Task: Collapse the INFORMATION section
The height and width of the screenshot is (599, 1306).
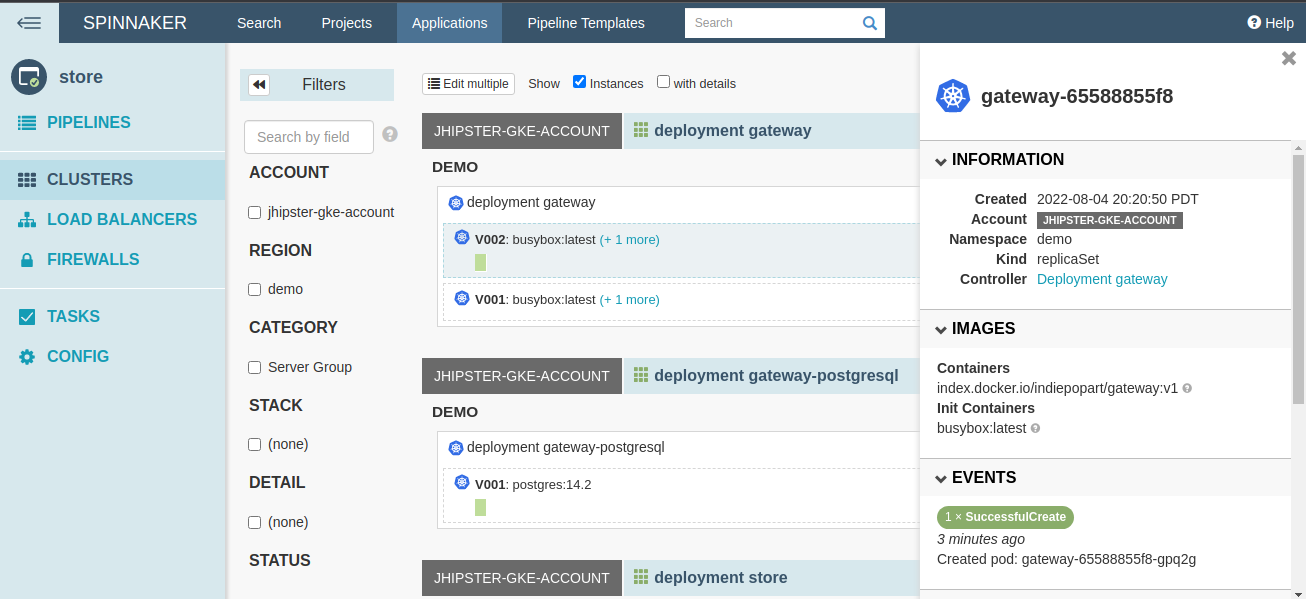Action: [941, 160]
